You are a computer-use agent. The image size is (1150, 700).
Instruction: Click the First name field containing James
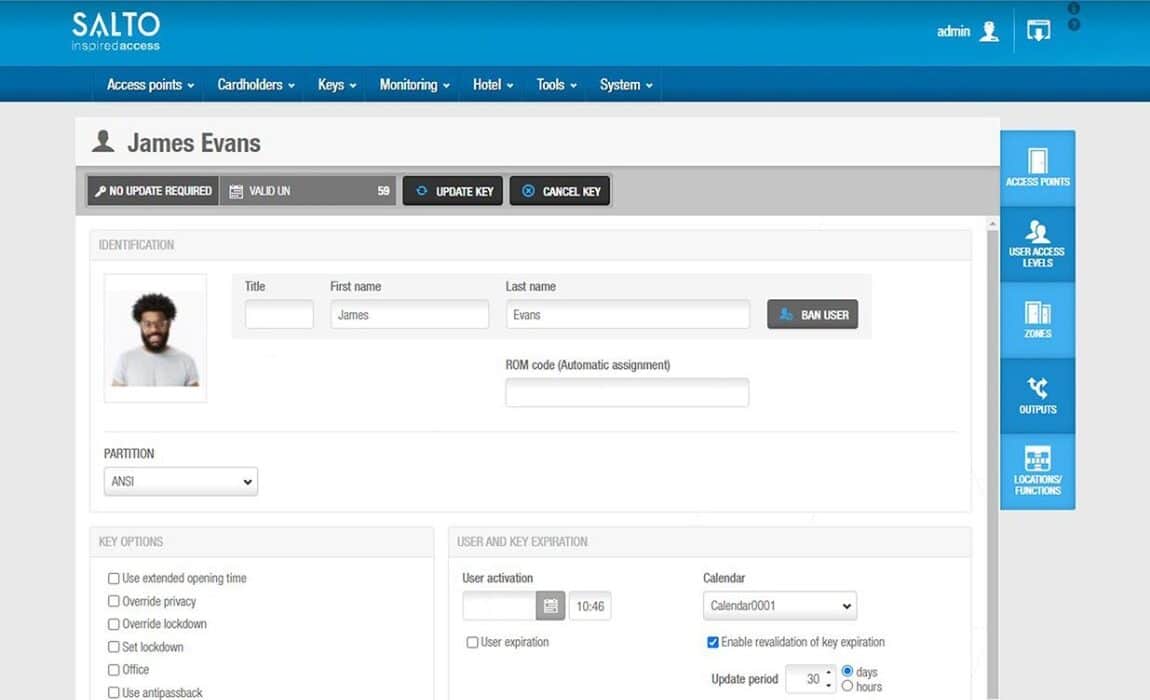coord(409,314)
